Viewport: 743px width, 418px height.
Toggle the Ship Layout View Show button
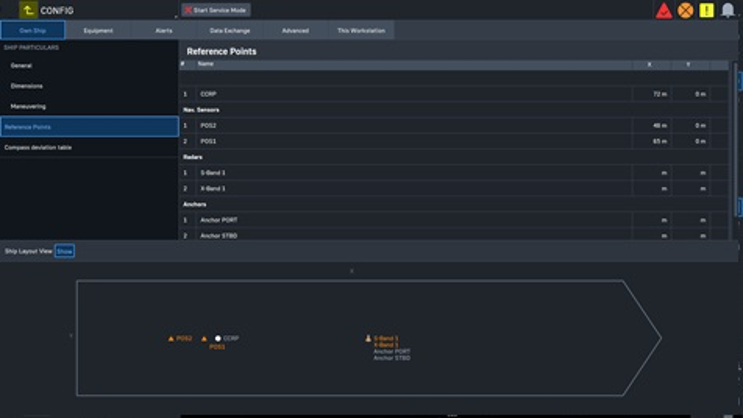[64, 251]
